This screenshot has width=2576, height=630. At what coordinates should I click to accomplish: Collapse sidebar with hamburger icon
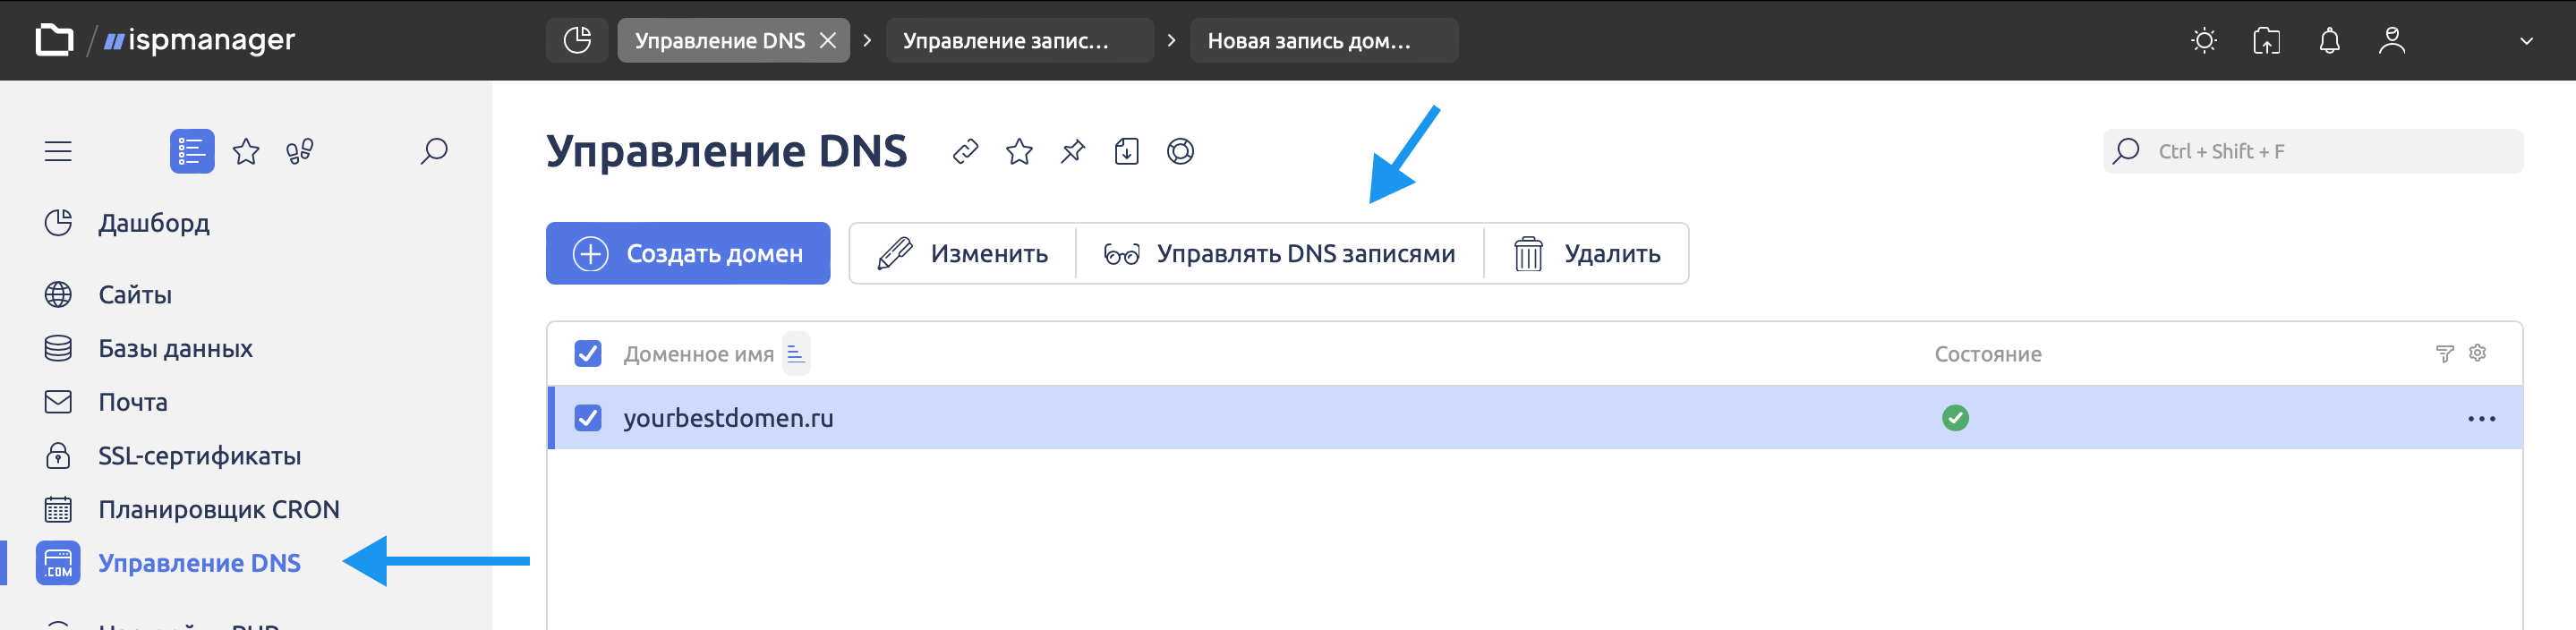pos(58,151)
